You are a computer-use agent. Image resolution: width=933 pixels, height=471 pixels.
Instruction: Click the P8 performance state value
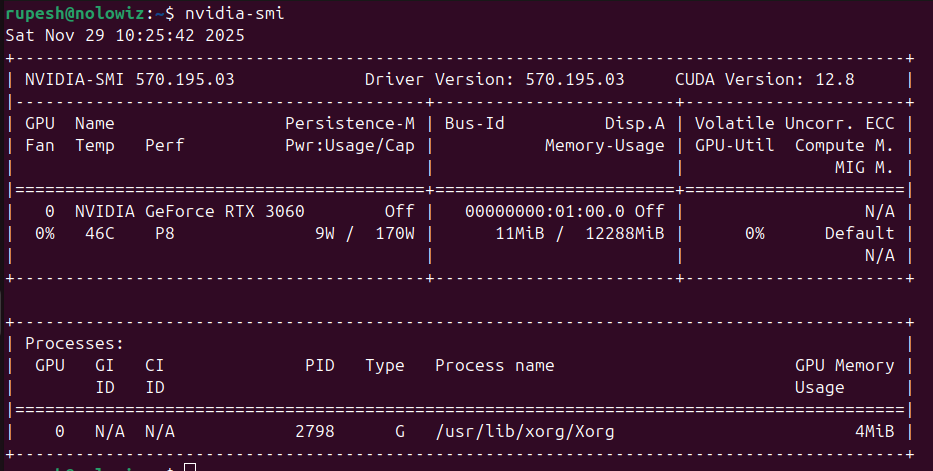tap(165, 233)
